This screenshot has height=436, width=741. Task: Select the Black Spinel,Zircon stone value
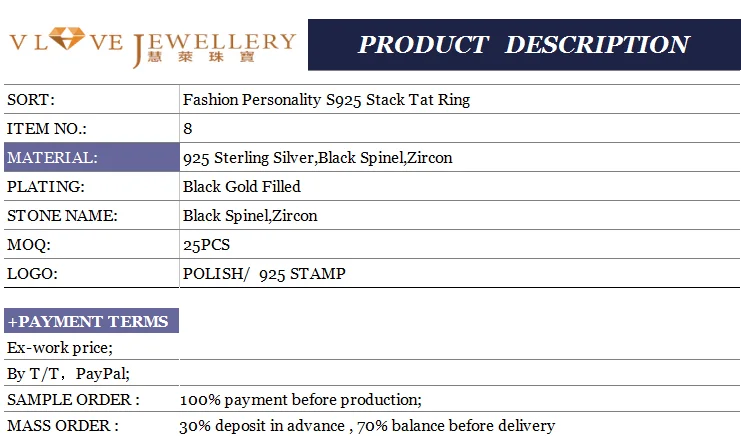tap(250, 216)
